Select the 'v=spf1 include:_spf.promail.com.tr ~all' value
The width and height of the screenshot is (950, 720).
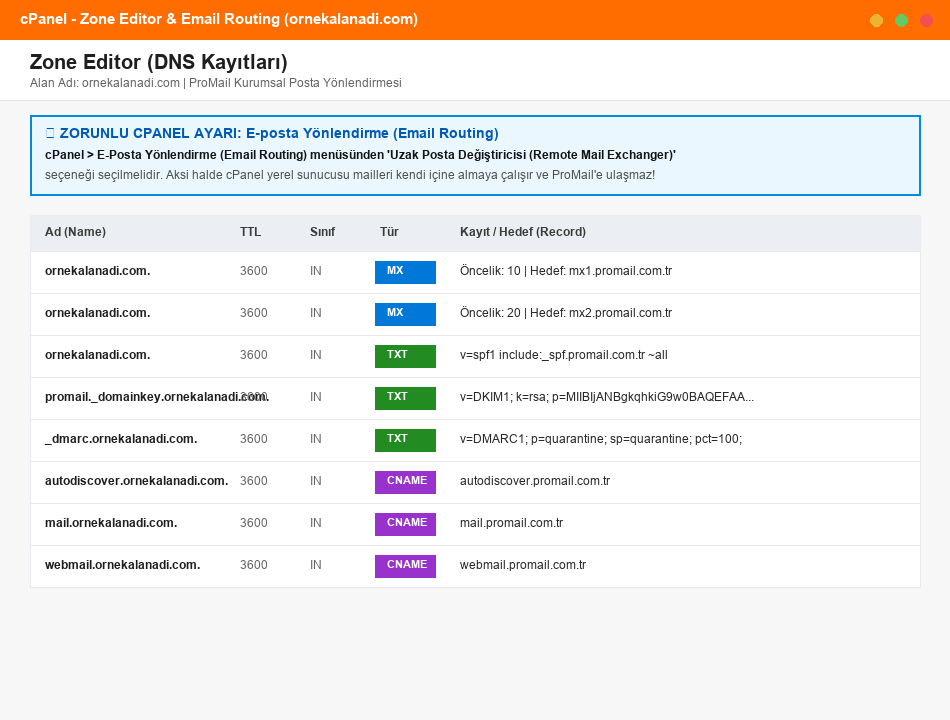coord(563,355)
